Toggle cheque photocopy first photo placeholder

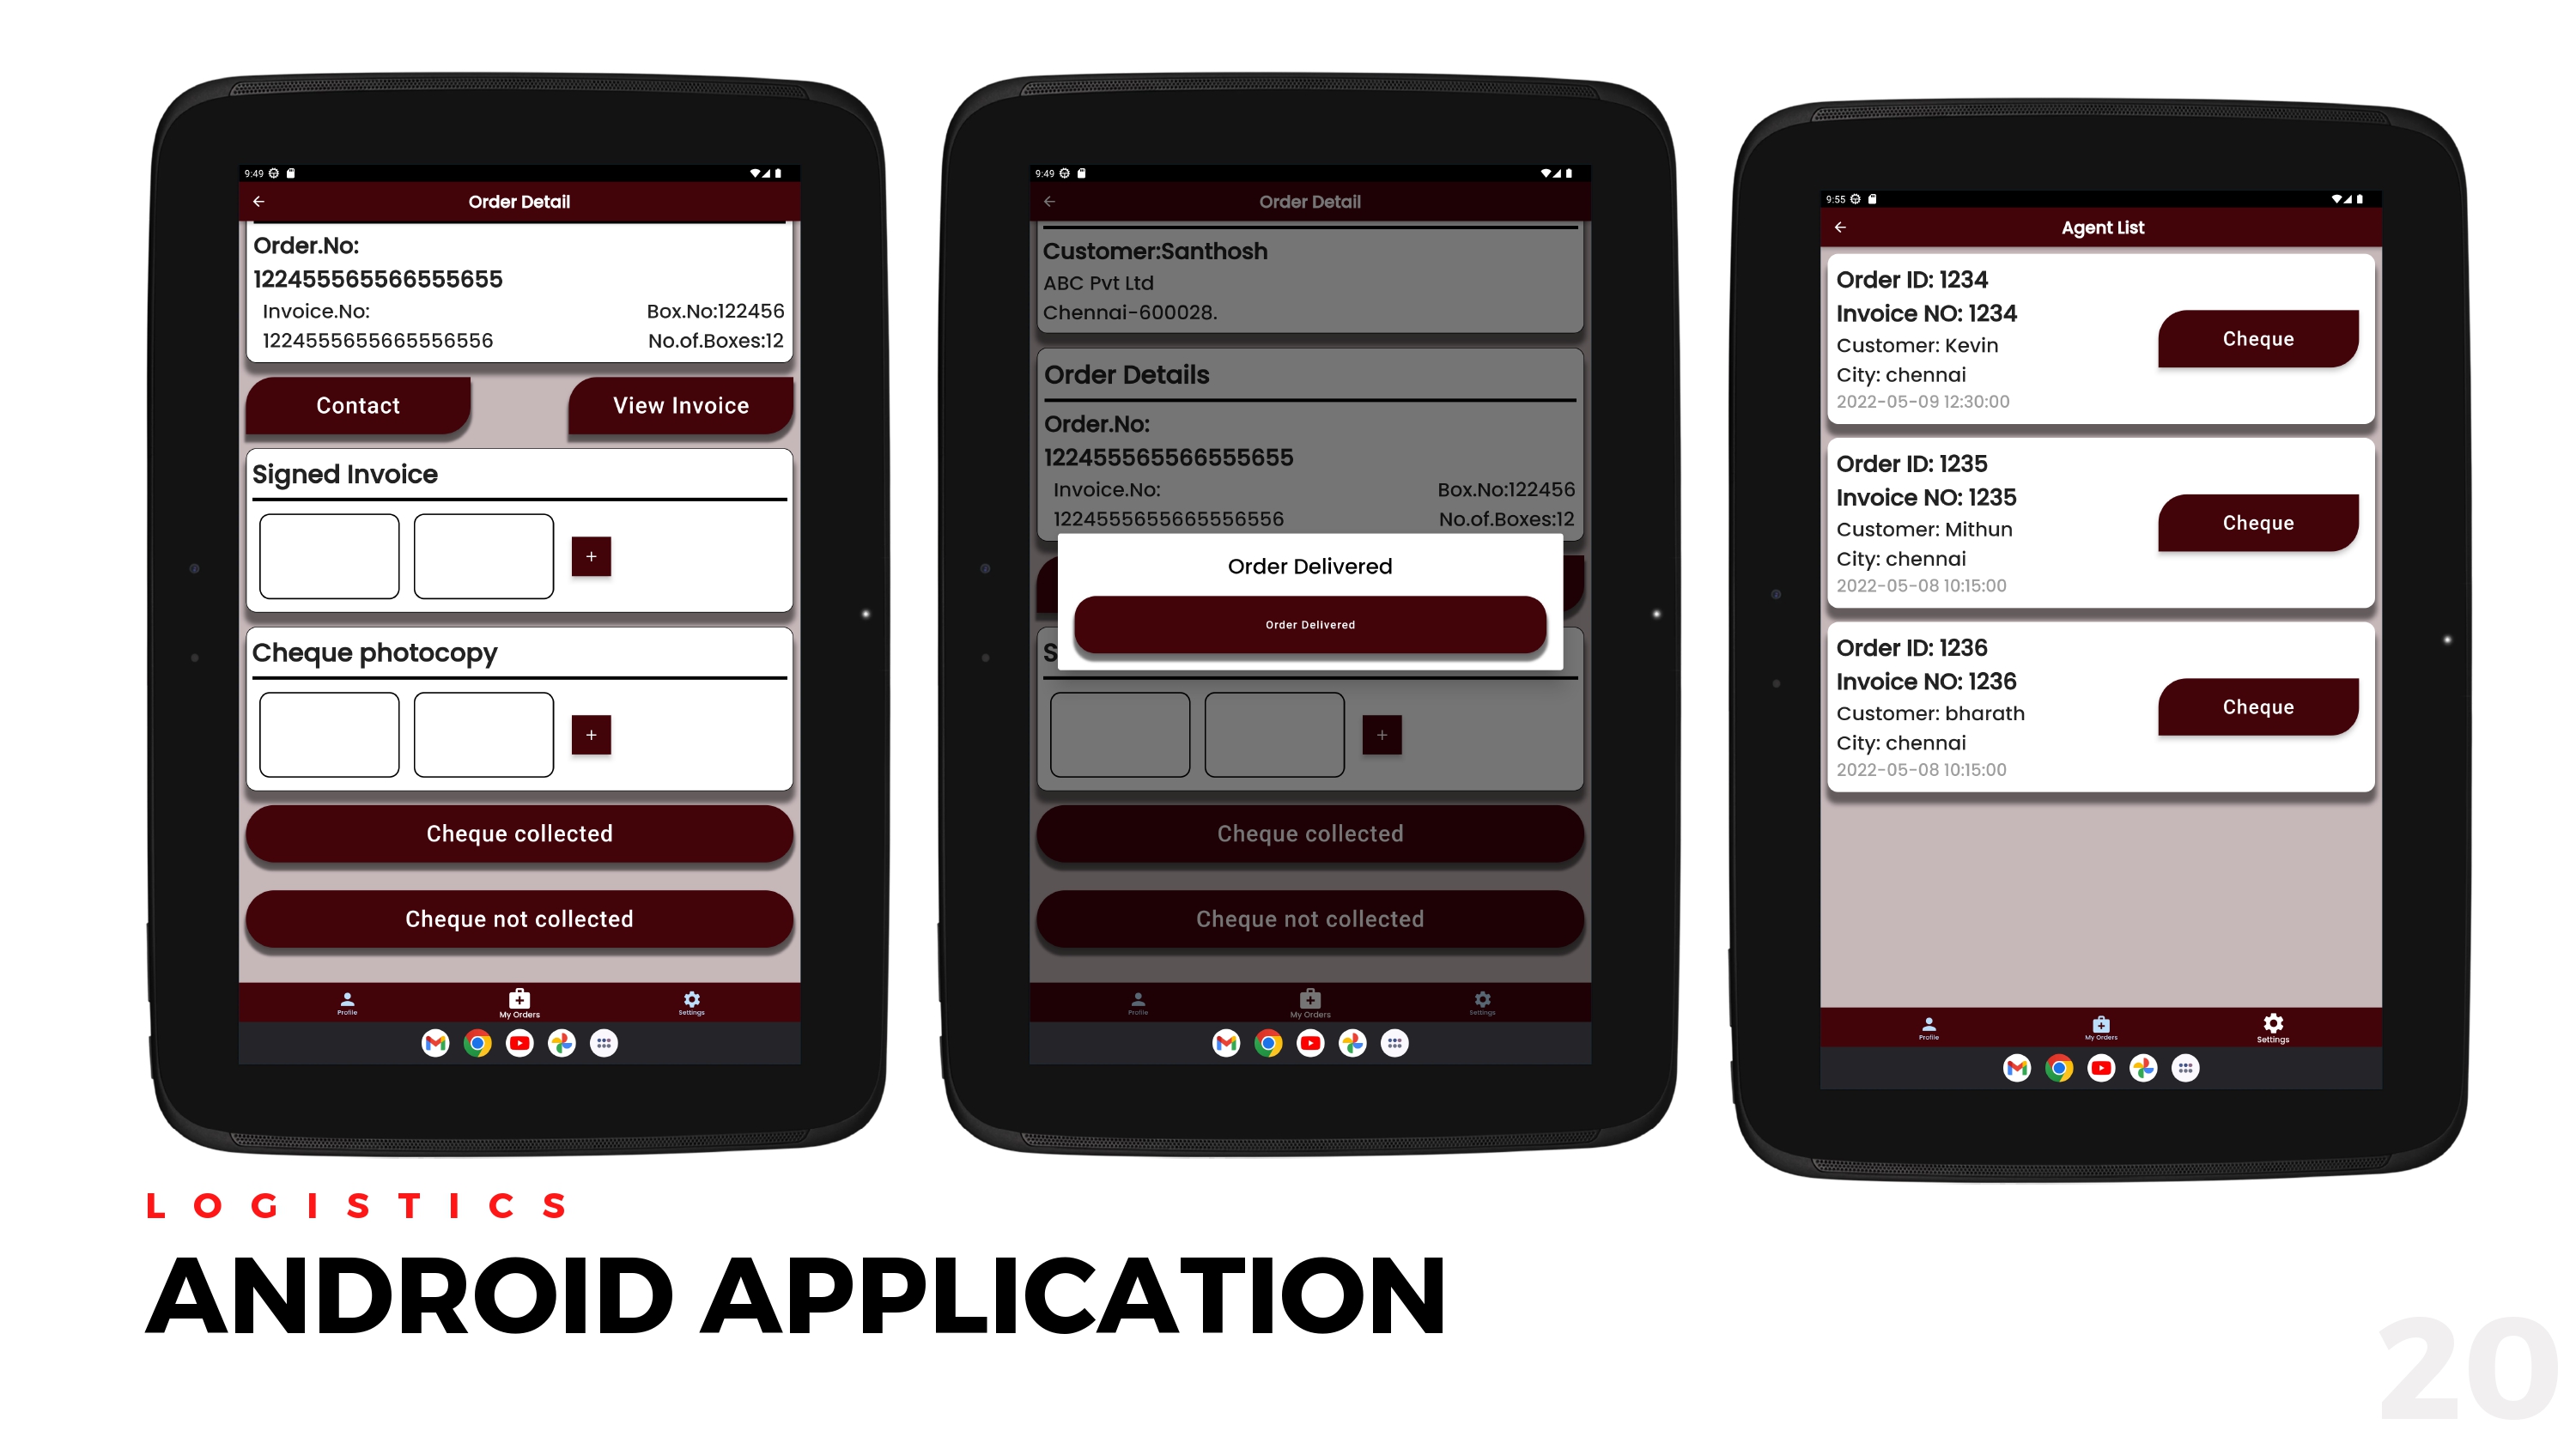click(332, 734)
